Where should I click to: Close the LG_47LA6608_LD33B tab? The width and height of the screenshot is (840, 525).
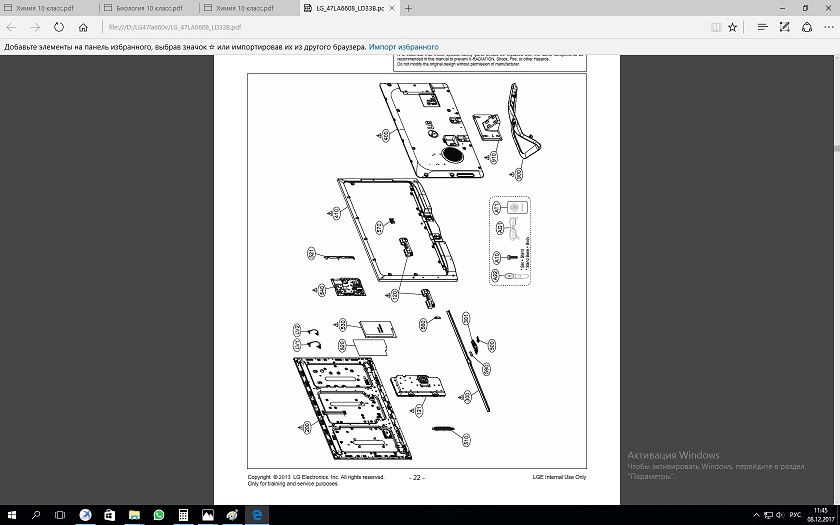(391, 8)
